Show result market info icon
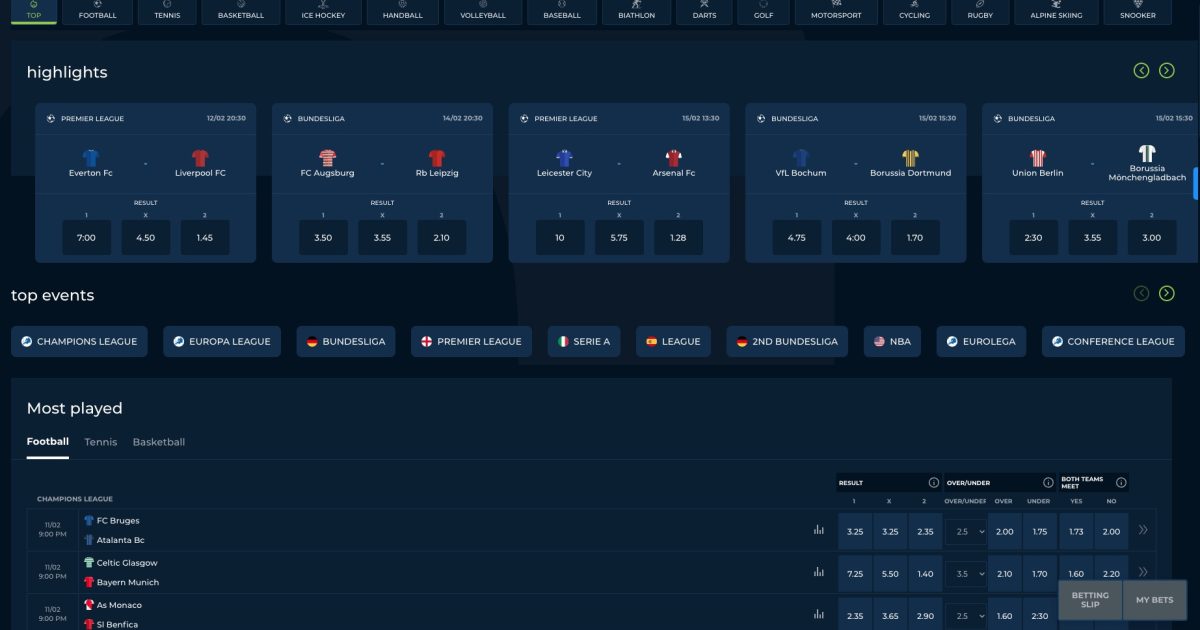The height and width of the screenshot is (630, 1200). pyautogui.click(x=933, y=482)
